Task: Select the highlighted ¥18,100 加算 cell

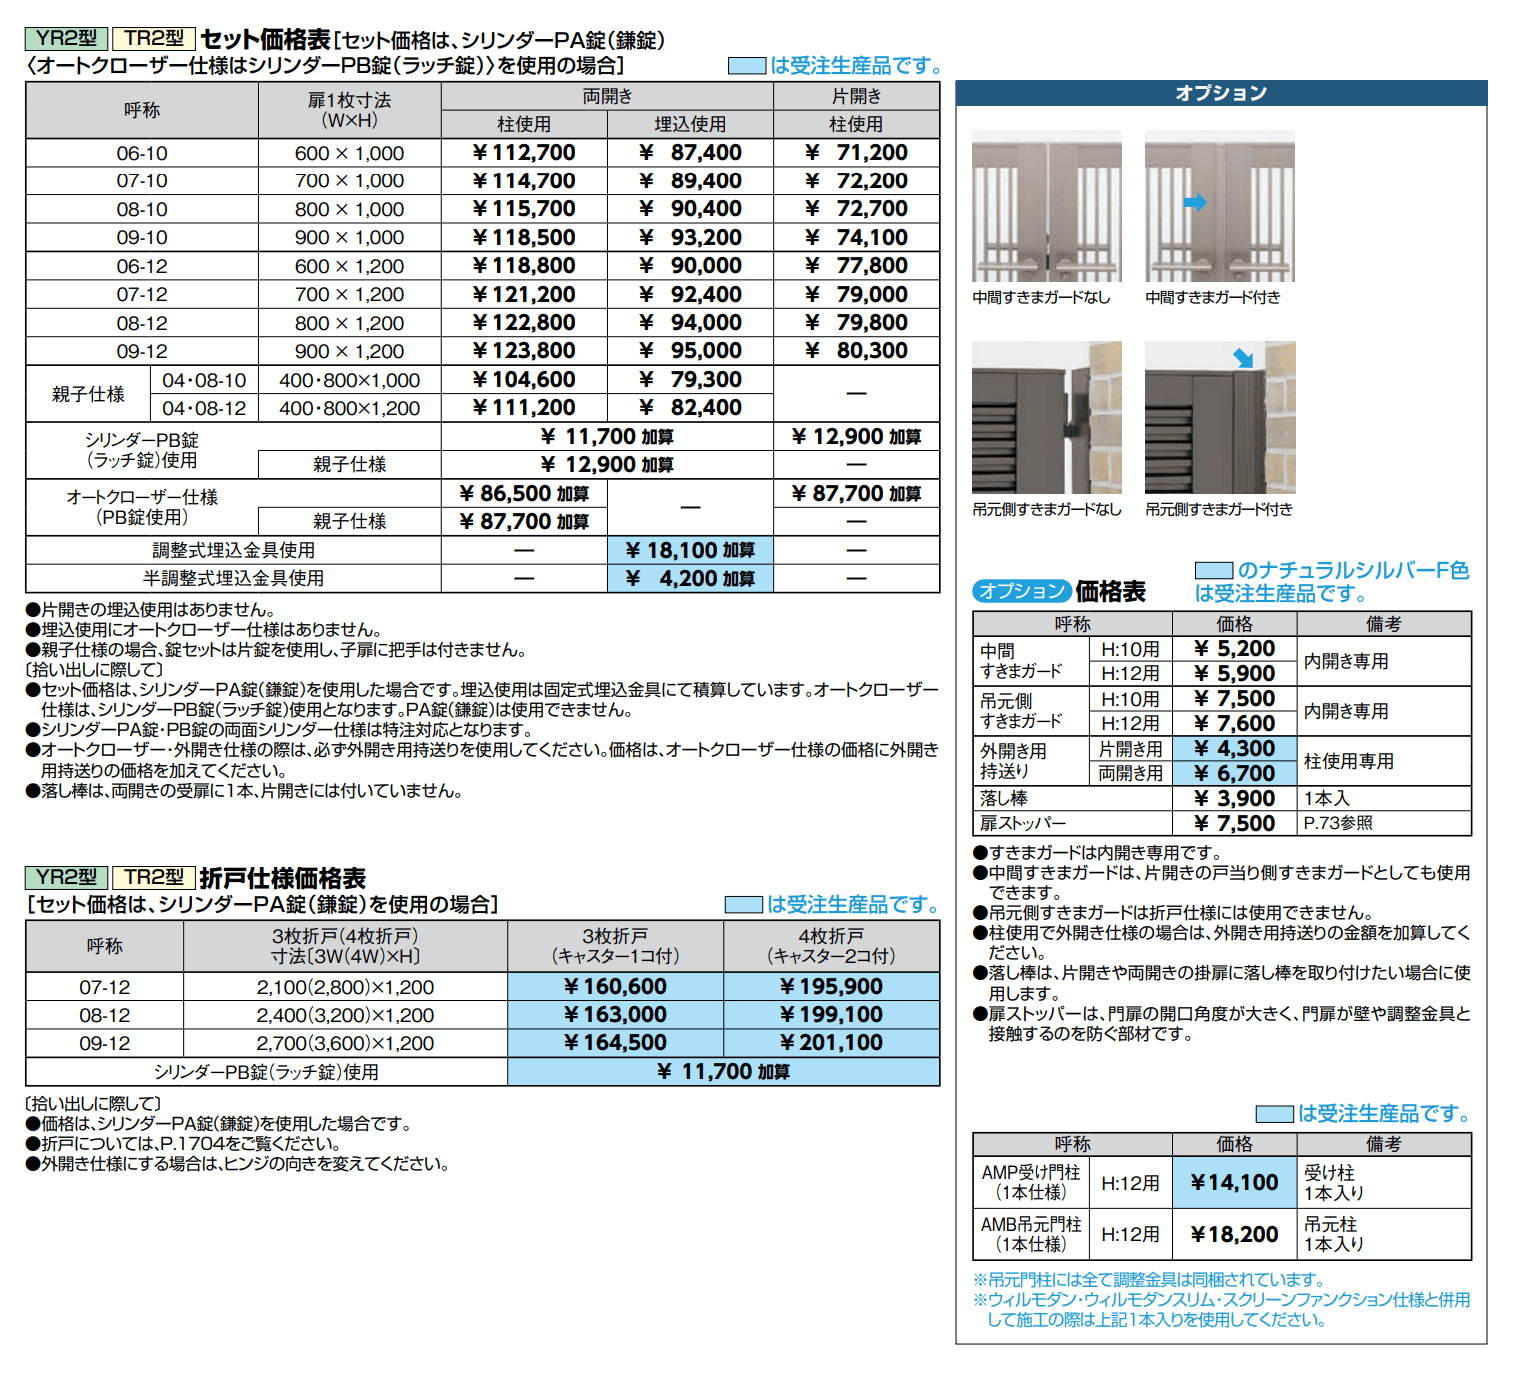Action: [x=691, y=550]
